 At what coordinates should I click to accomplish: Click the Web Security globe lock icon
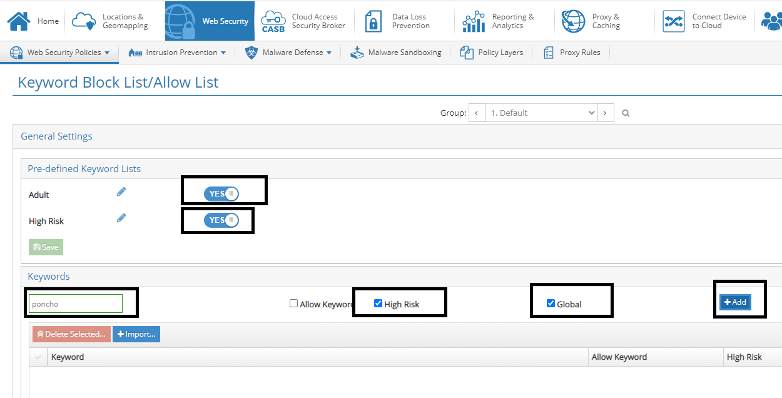(180, 21)
